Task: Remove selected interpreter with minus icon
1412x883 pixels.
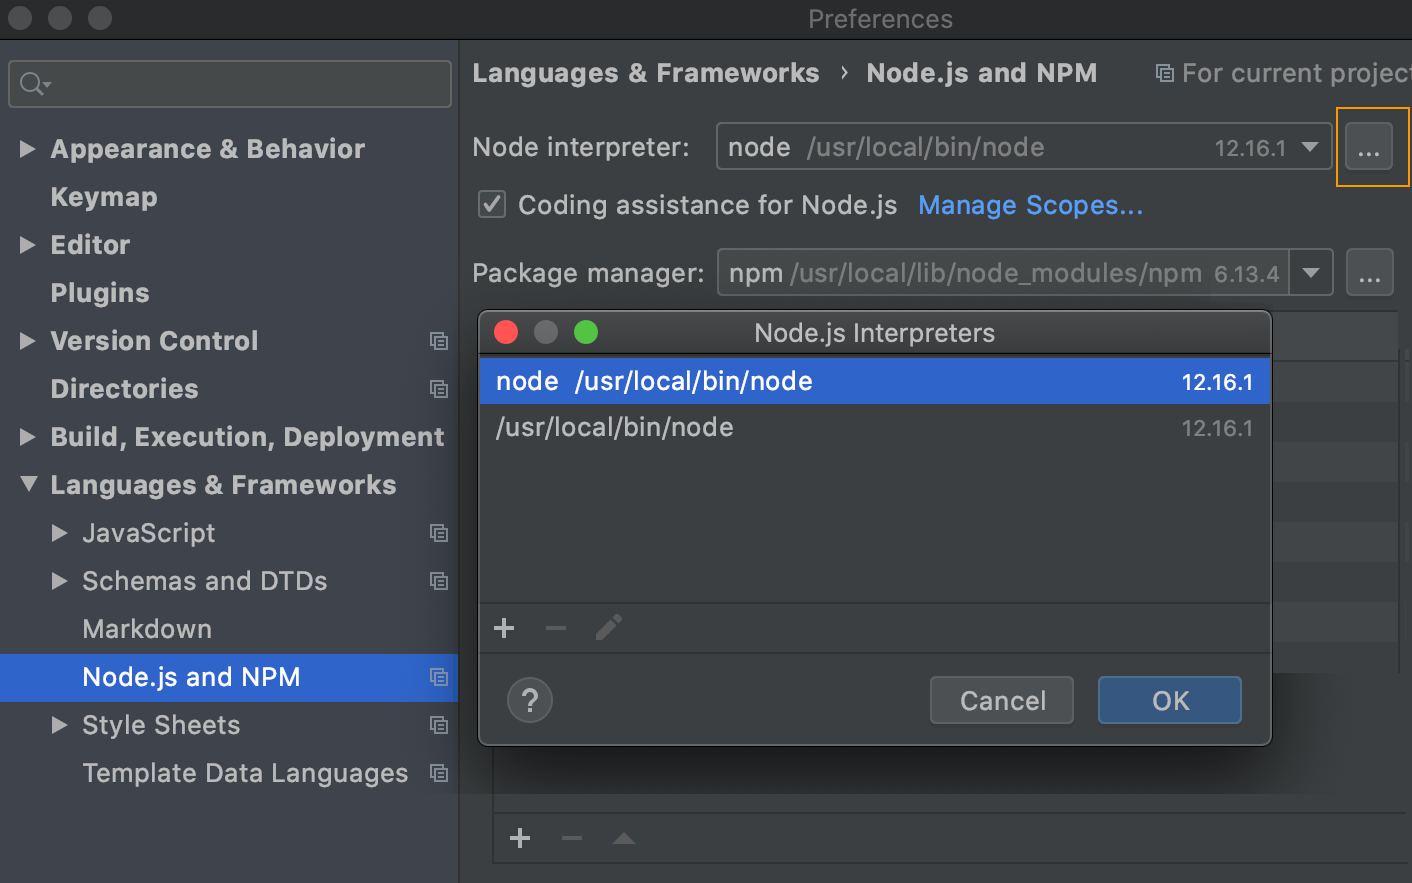Action: [x=556, y=628]
